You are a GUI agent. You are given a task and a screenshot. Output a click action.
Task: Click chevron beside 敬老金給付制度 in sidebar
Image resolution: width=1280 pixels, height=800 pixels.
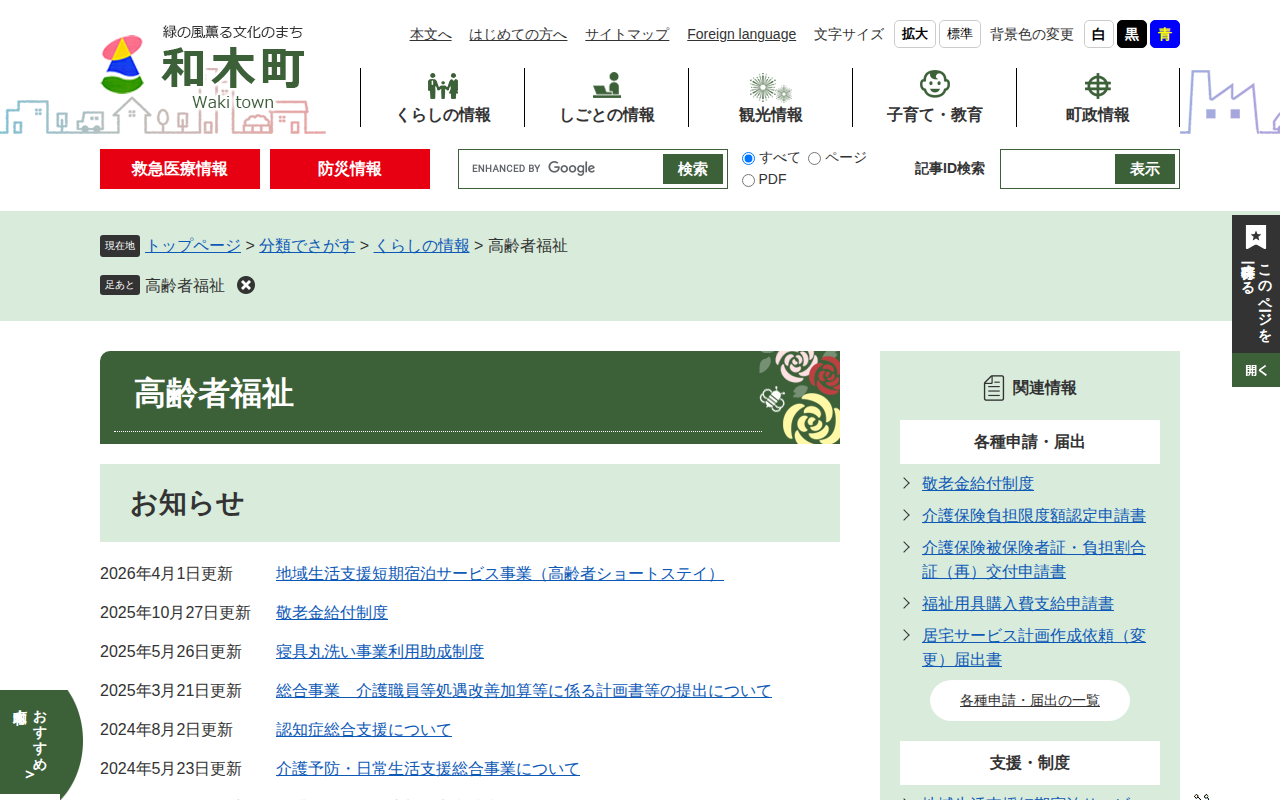coord(906,483)
